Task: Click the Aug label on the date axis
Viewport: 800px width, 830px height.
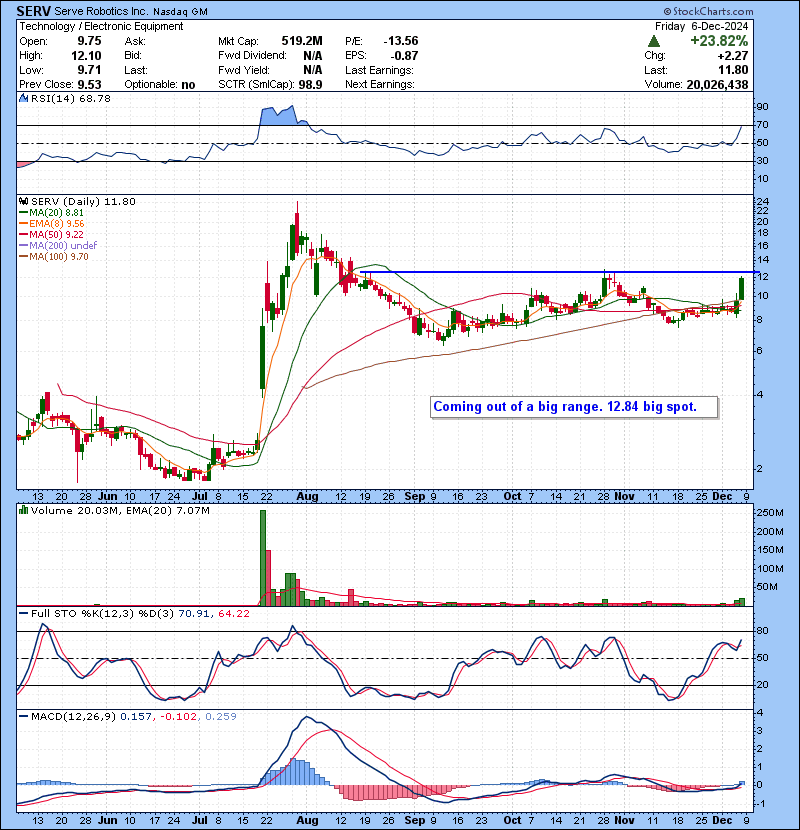Action: tap(308, 496)
